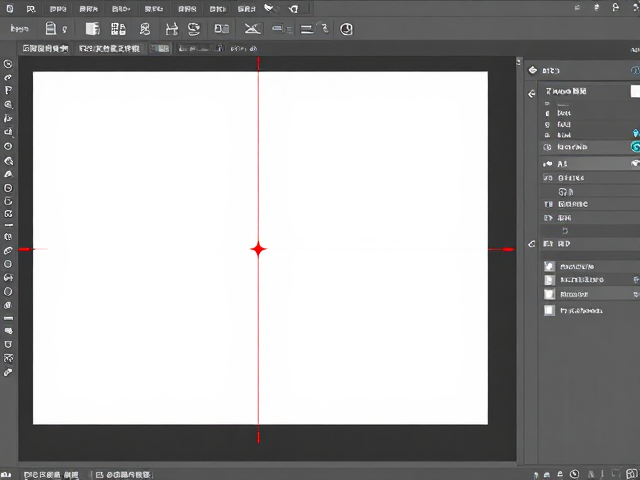Click the tag-shaped icon in the menu bar

click(293, 9)
